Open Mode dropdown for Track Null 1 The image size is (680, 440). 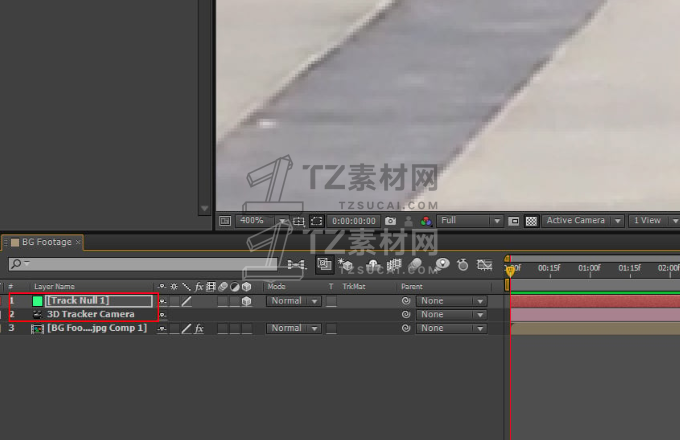click(294, 301)
